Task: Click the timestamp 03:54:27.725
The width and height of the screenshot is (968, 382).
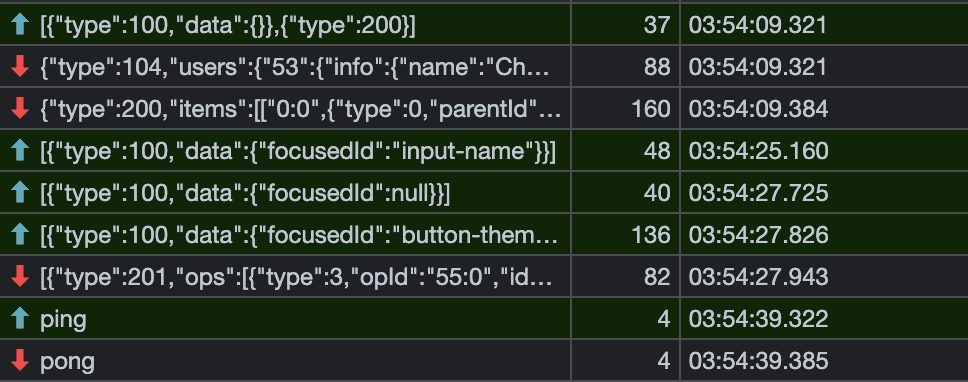Action: [x=758, y=193]
